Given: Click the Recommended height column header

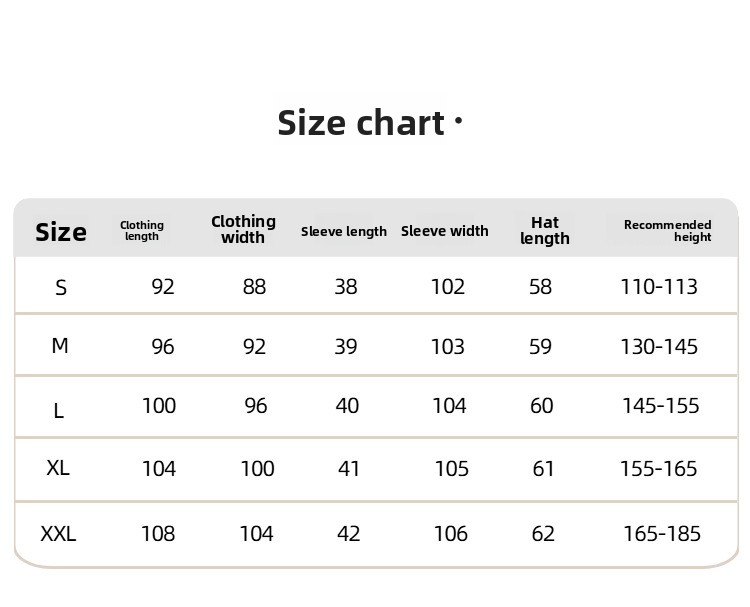Looking at the screenshot, I should 667,231.
